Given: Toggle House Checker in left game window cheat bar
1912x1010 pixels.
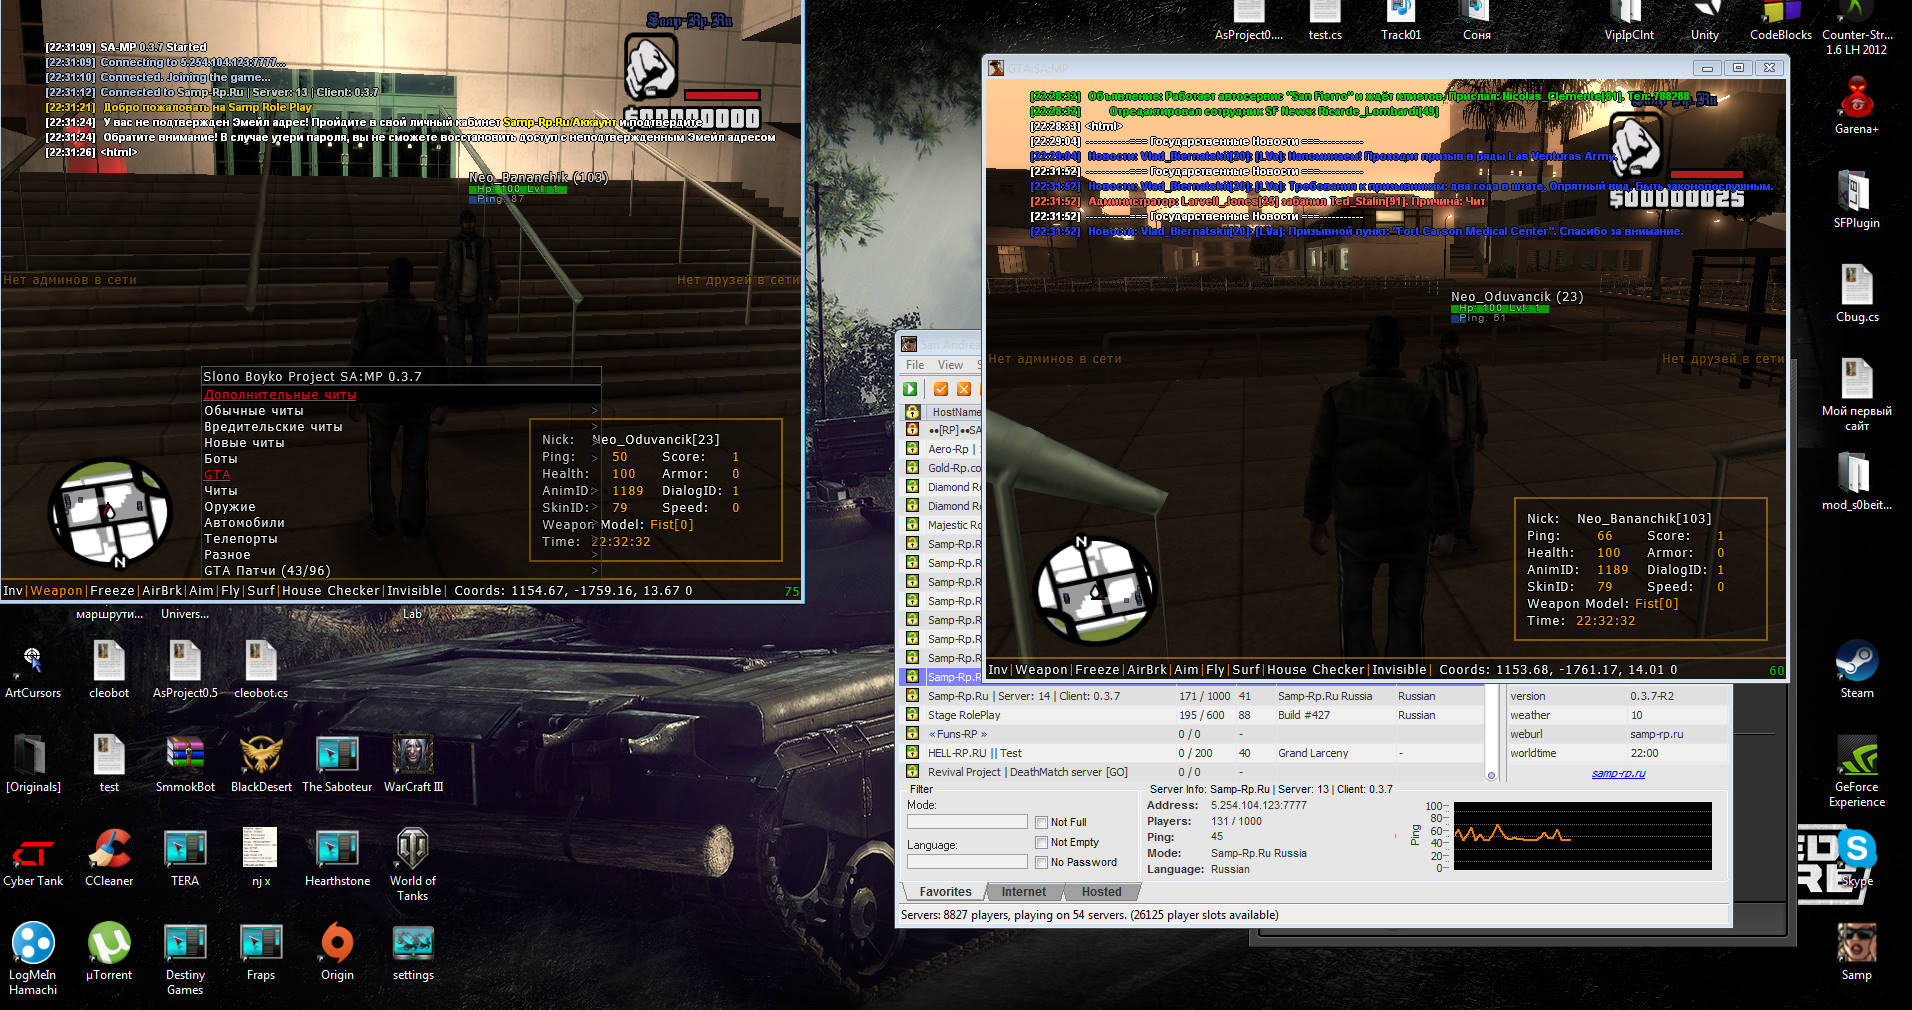Looking at the screenshot, I should pyautogui.click(x=331, y=591).
